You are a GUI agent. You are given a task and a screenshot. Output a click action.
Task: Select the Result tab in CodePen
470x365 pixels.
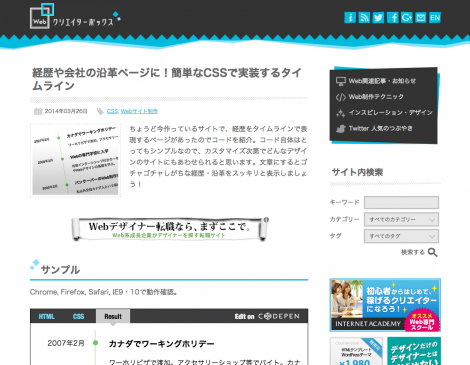coord(113,316)
